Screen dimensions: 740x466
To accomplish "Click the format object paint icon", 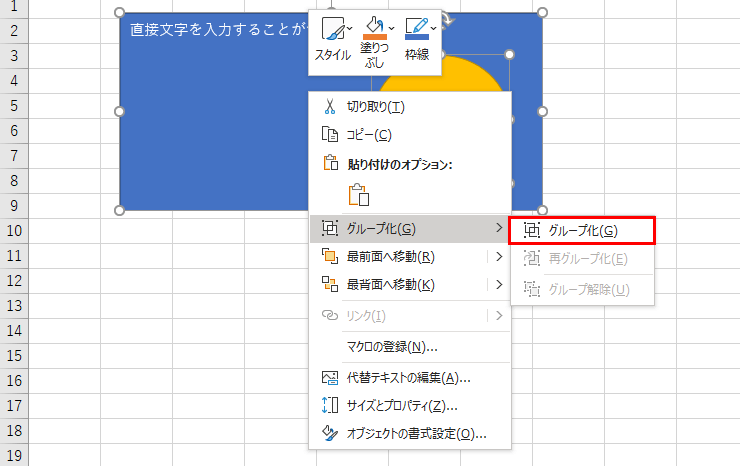I will [x=329, y=433].
